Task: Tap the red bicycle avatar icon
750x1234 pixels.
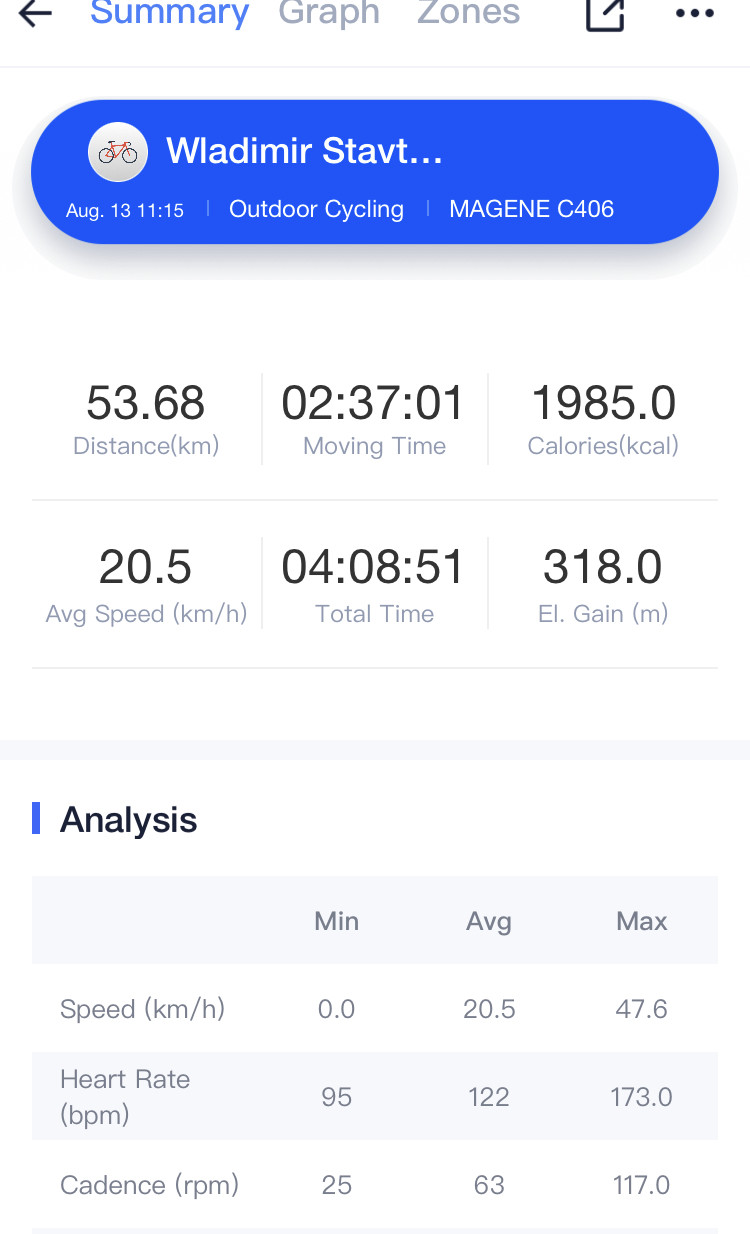Action: 118,152
